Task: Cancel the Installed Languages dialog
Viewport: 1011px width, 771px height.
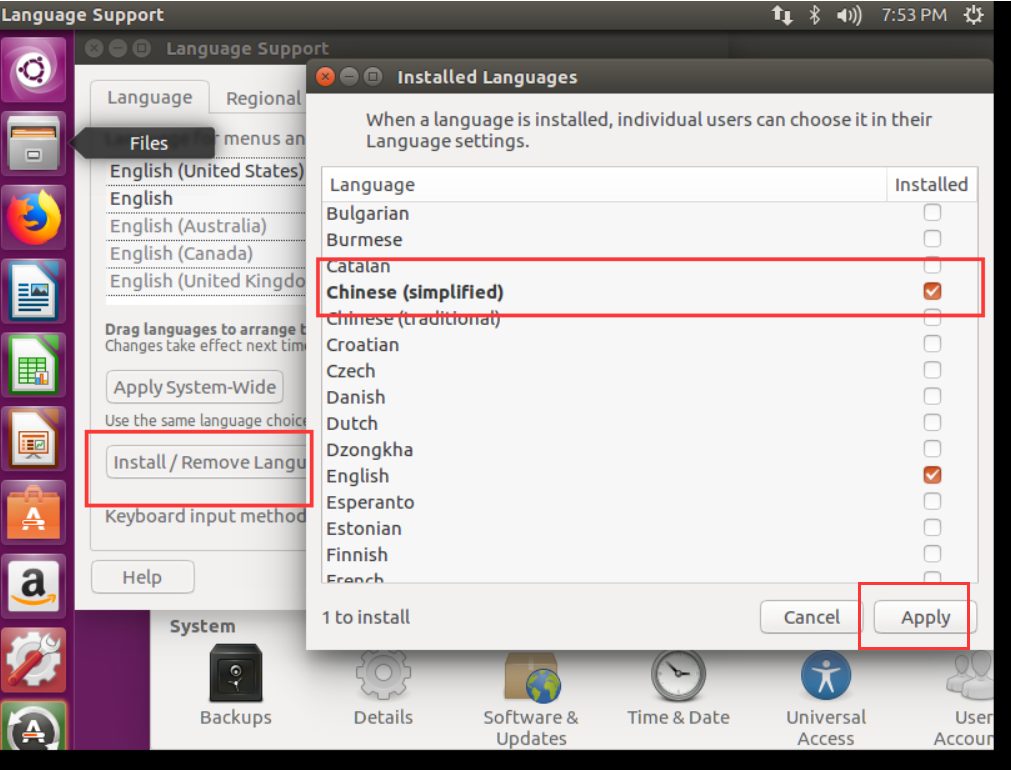Action: click(812, 617)
